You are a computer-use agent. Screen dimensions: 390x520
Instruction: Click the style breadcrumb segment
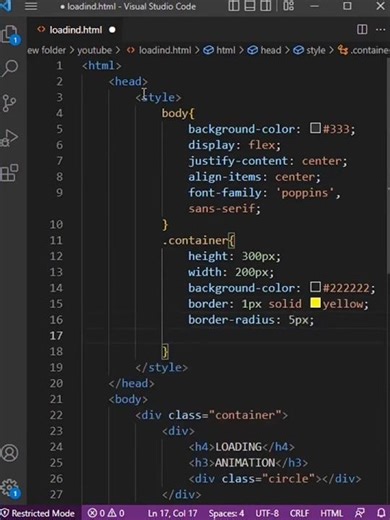(310, 50)
